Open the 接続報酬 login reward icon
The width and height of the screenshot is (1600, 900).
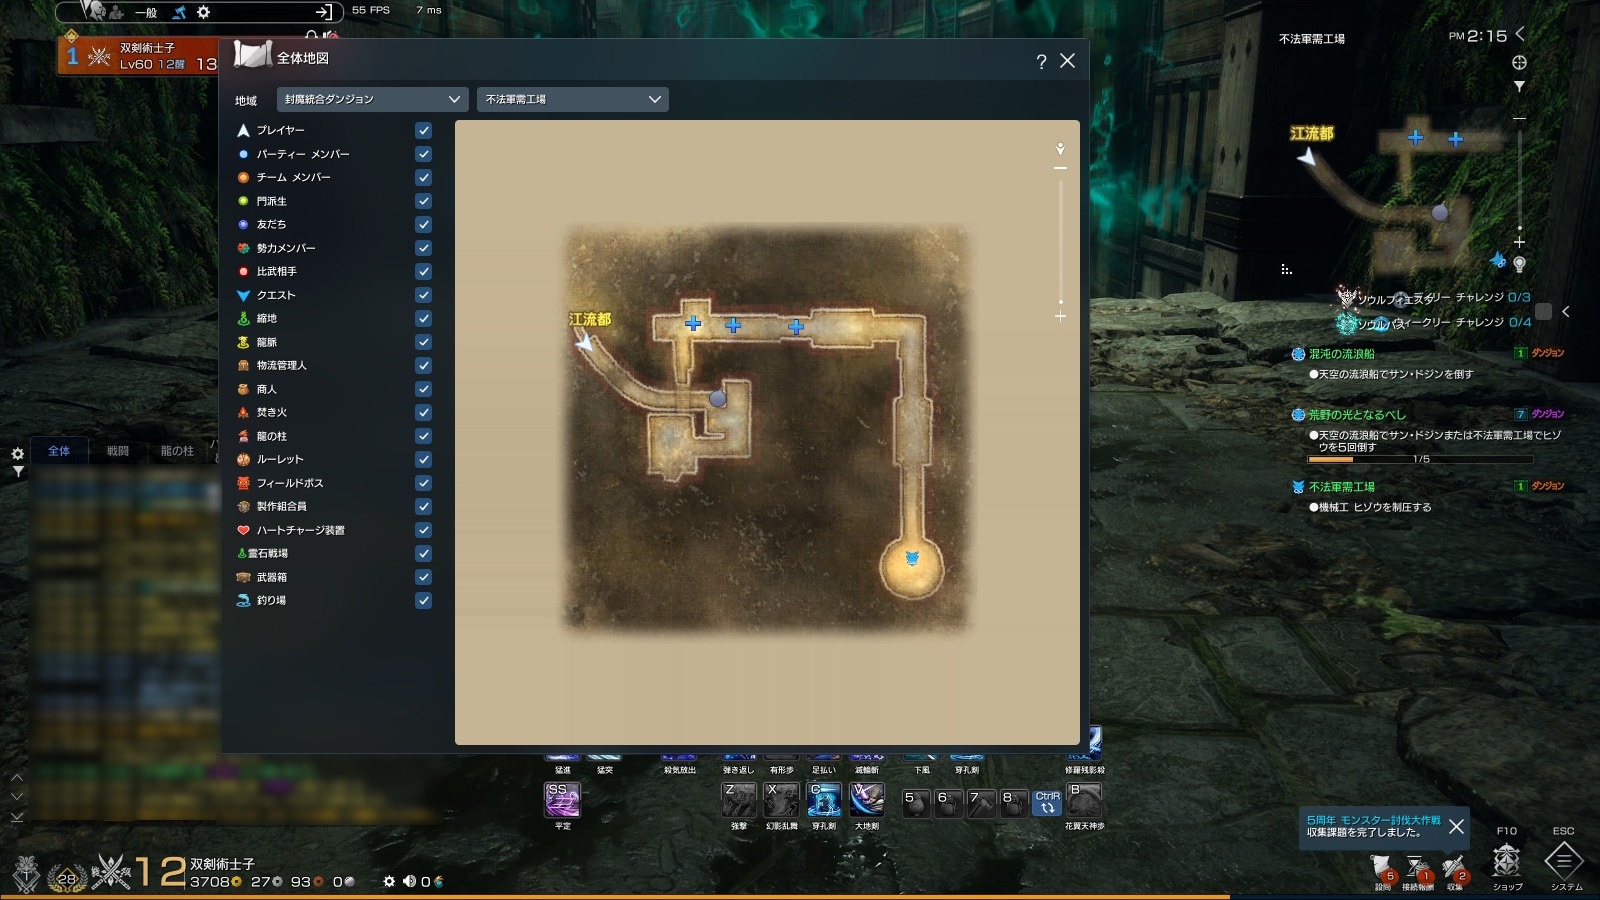tap(1418, 870)
